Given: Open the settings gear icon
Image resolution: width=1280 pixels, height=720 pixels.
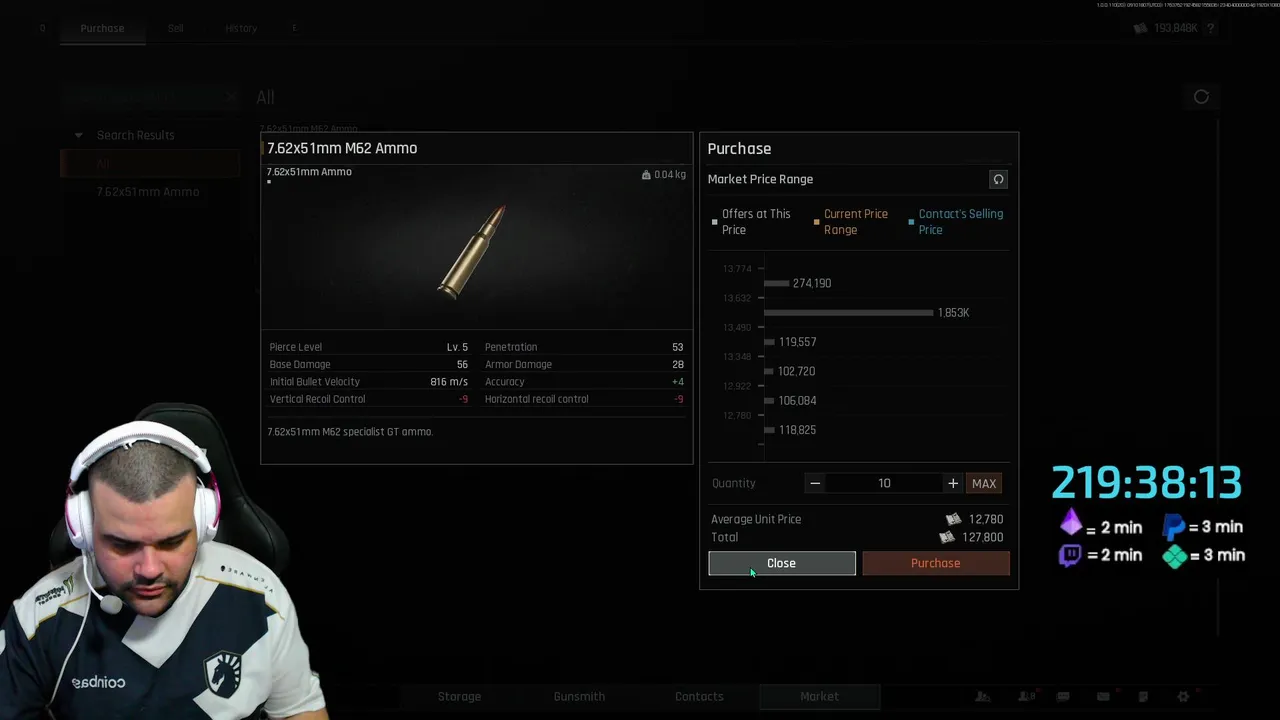Looking at the screenshot, I should coord(1183,696).
